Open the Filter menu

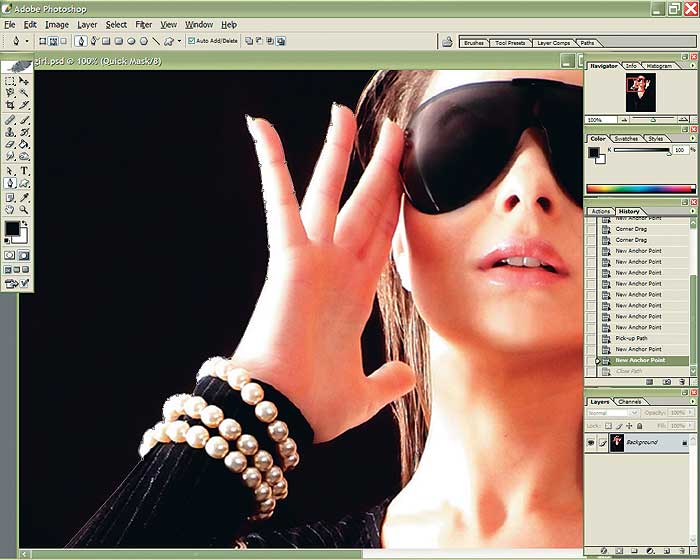pos(143,25)
